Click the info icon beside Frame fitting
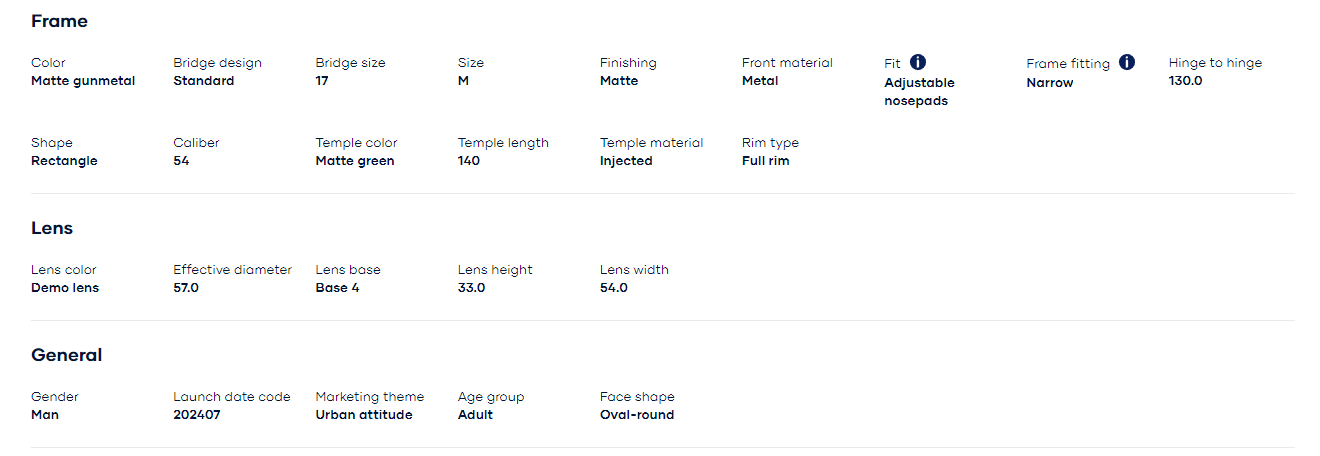This screenshot has height=456, width=1320. (x=1127, y=62)
